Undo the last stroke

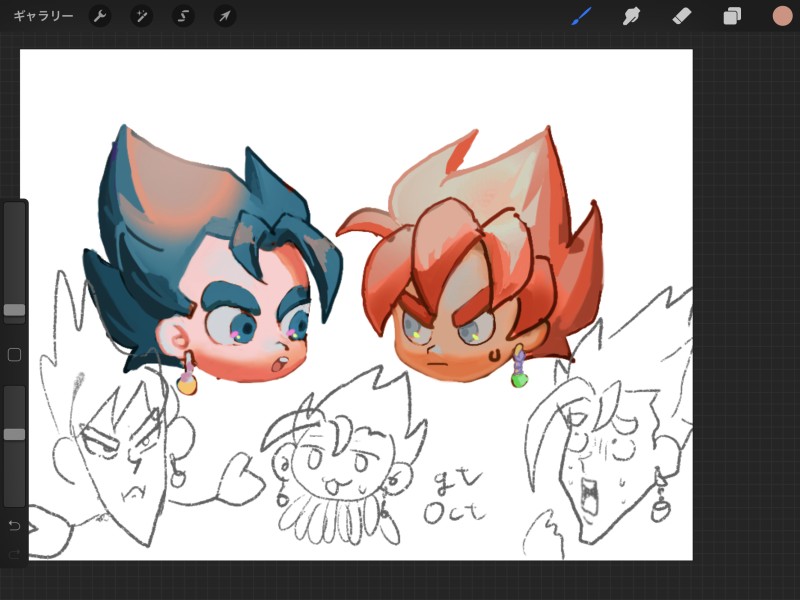(14, 526)
